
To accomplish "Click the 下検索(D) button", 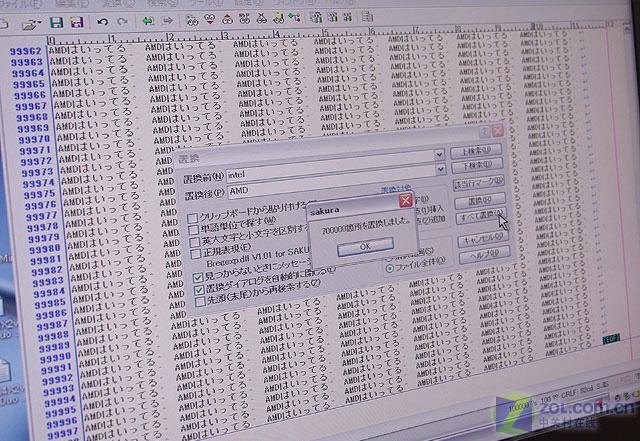I will [477, 166].
